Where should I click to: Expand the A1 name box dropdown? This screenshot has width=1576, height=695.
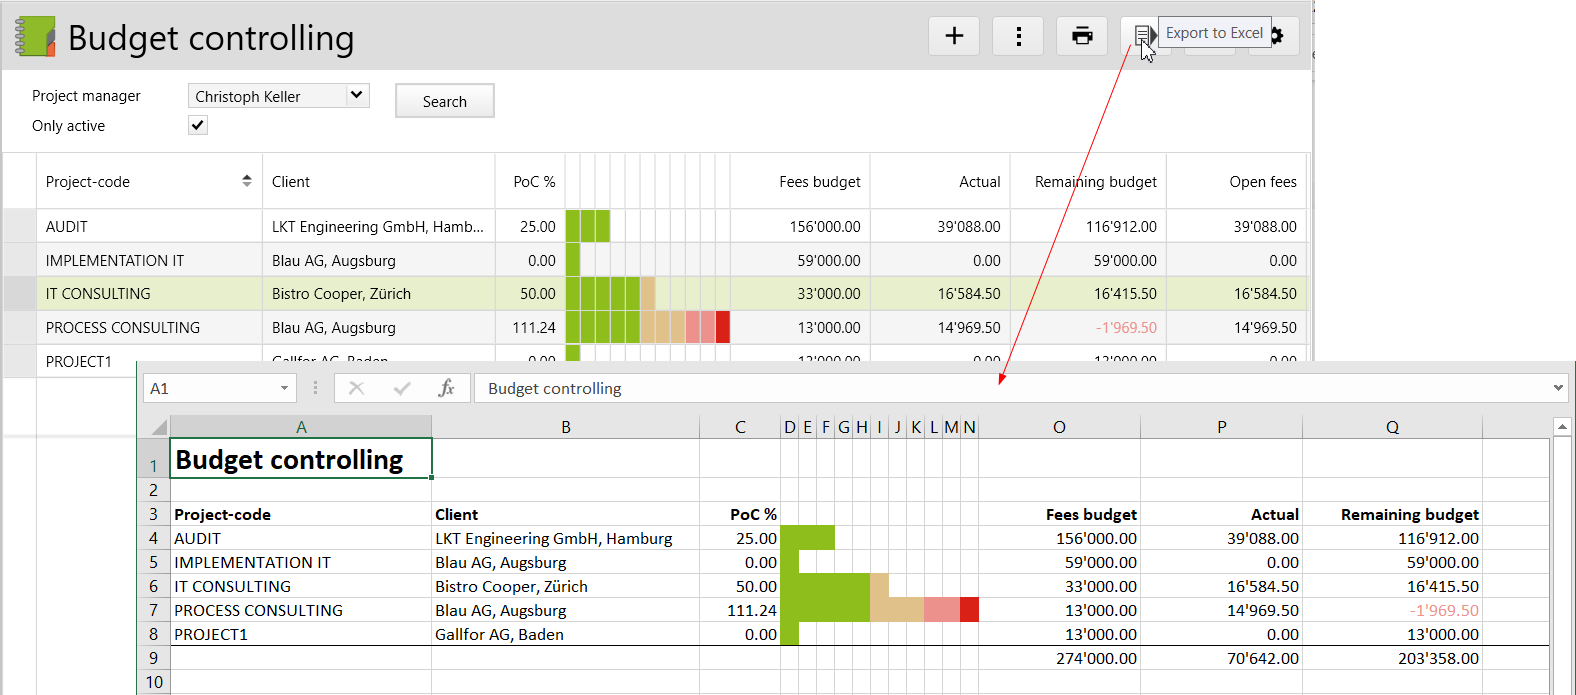point(284,388)
